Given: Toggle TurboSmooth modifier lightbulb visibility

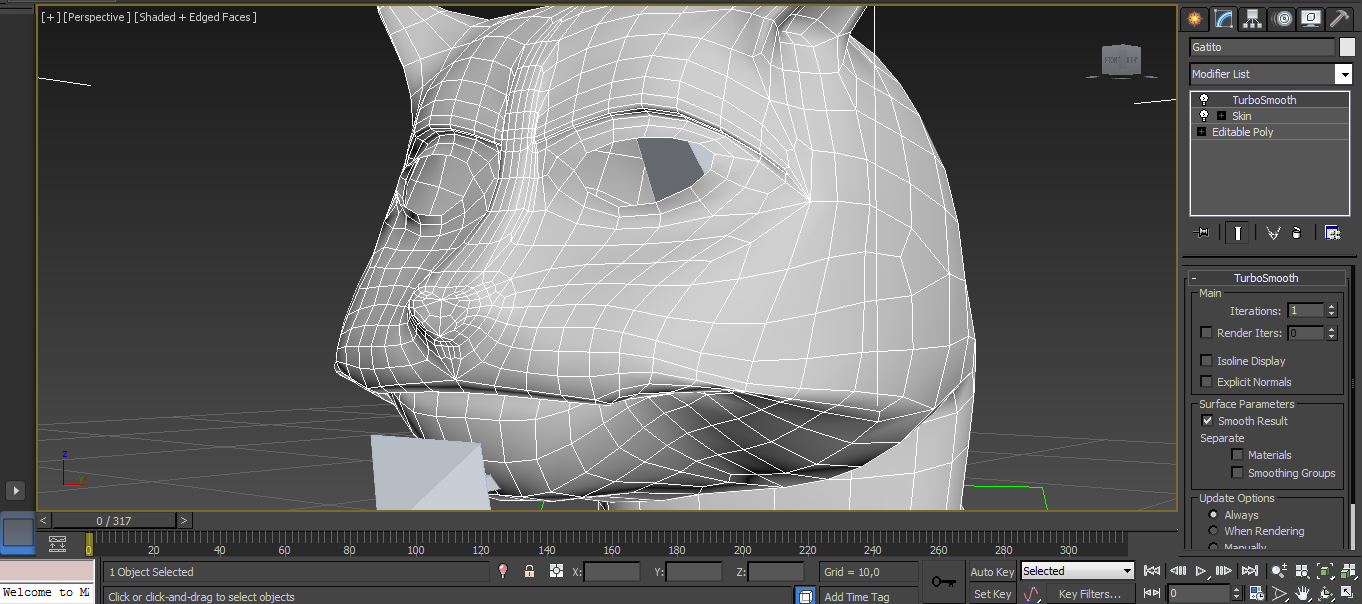Looking at the screenshot, I should click(1204, 100).
